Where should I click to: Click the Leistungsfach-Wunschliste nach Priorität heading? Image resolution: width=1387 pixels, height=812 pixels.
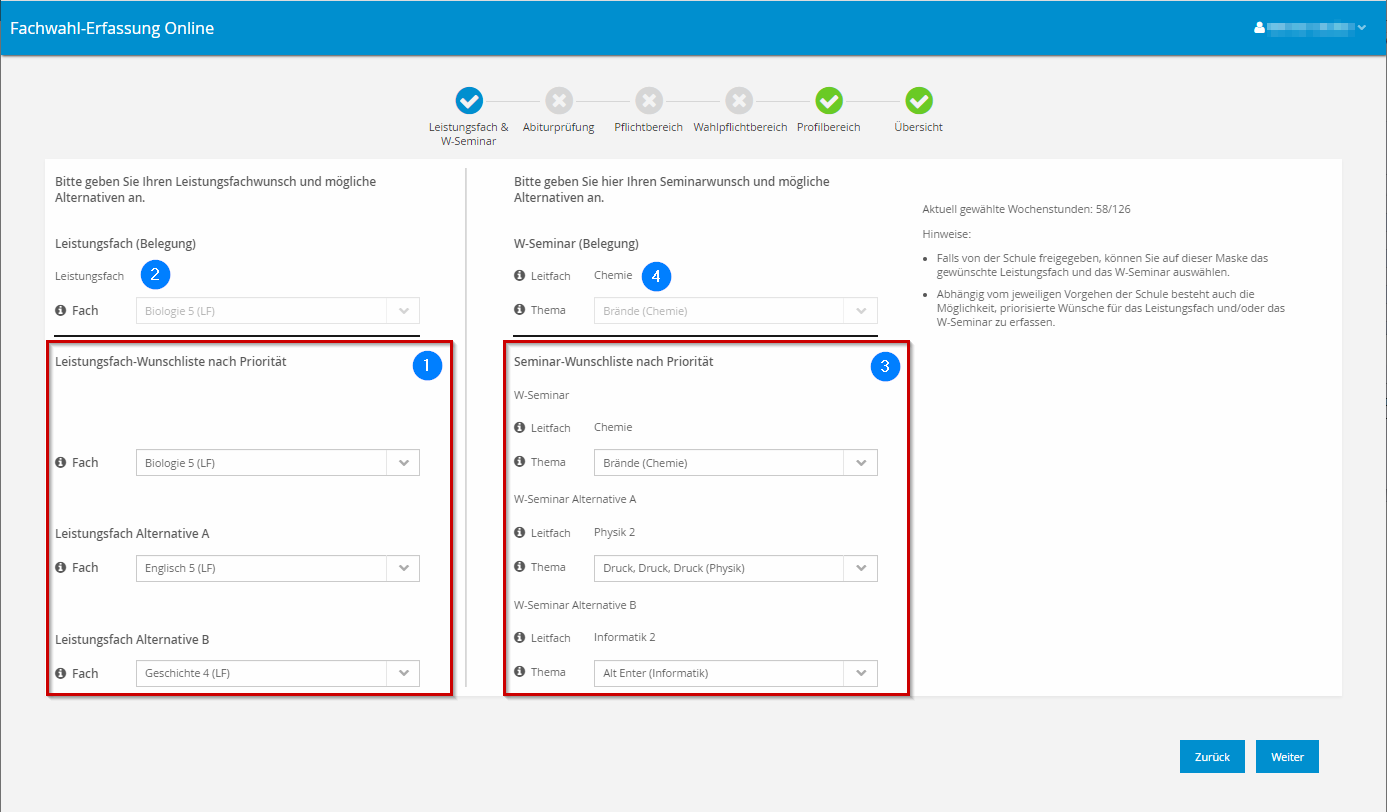pos(171,362)
